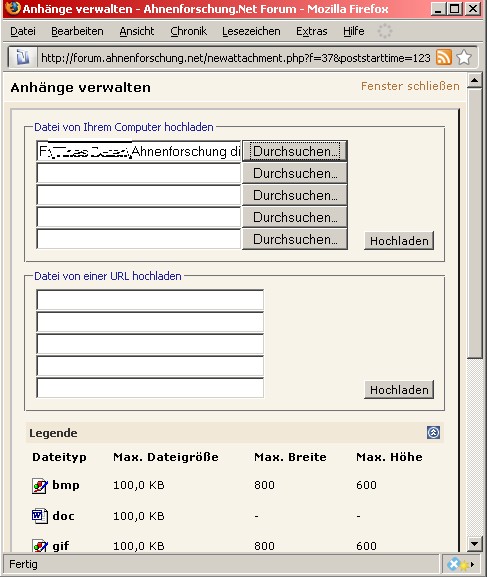Click the last Durchsuchen button
487x577 pixels.
[295, 239]
